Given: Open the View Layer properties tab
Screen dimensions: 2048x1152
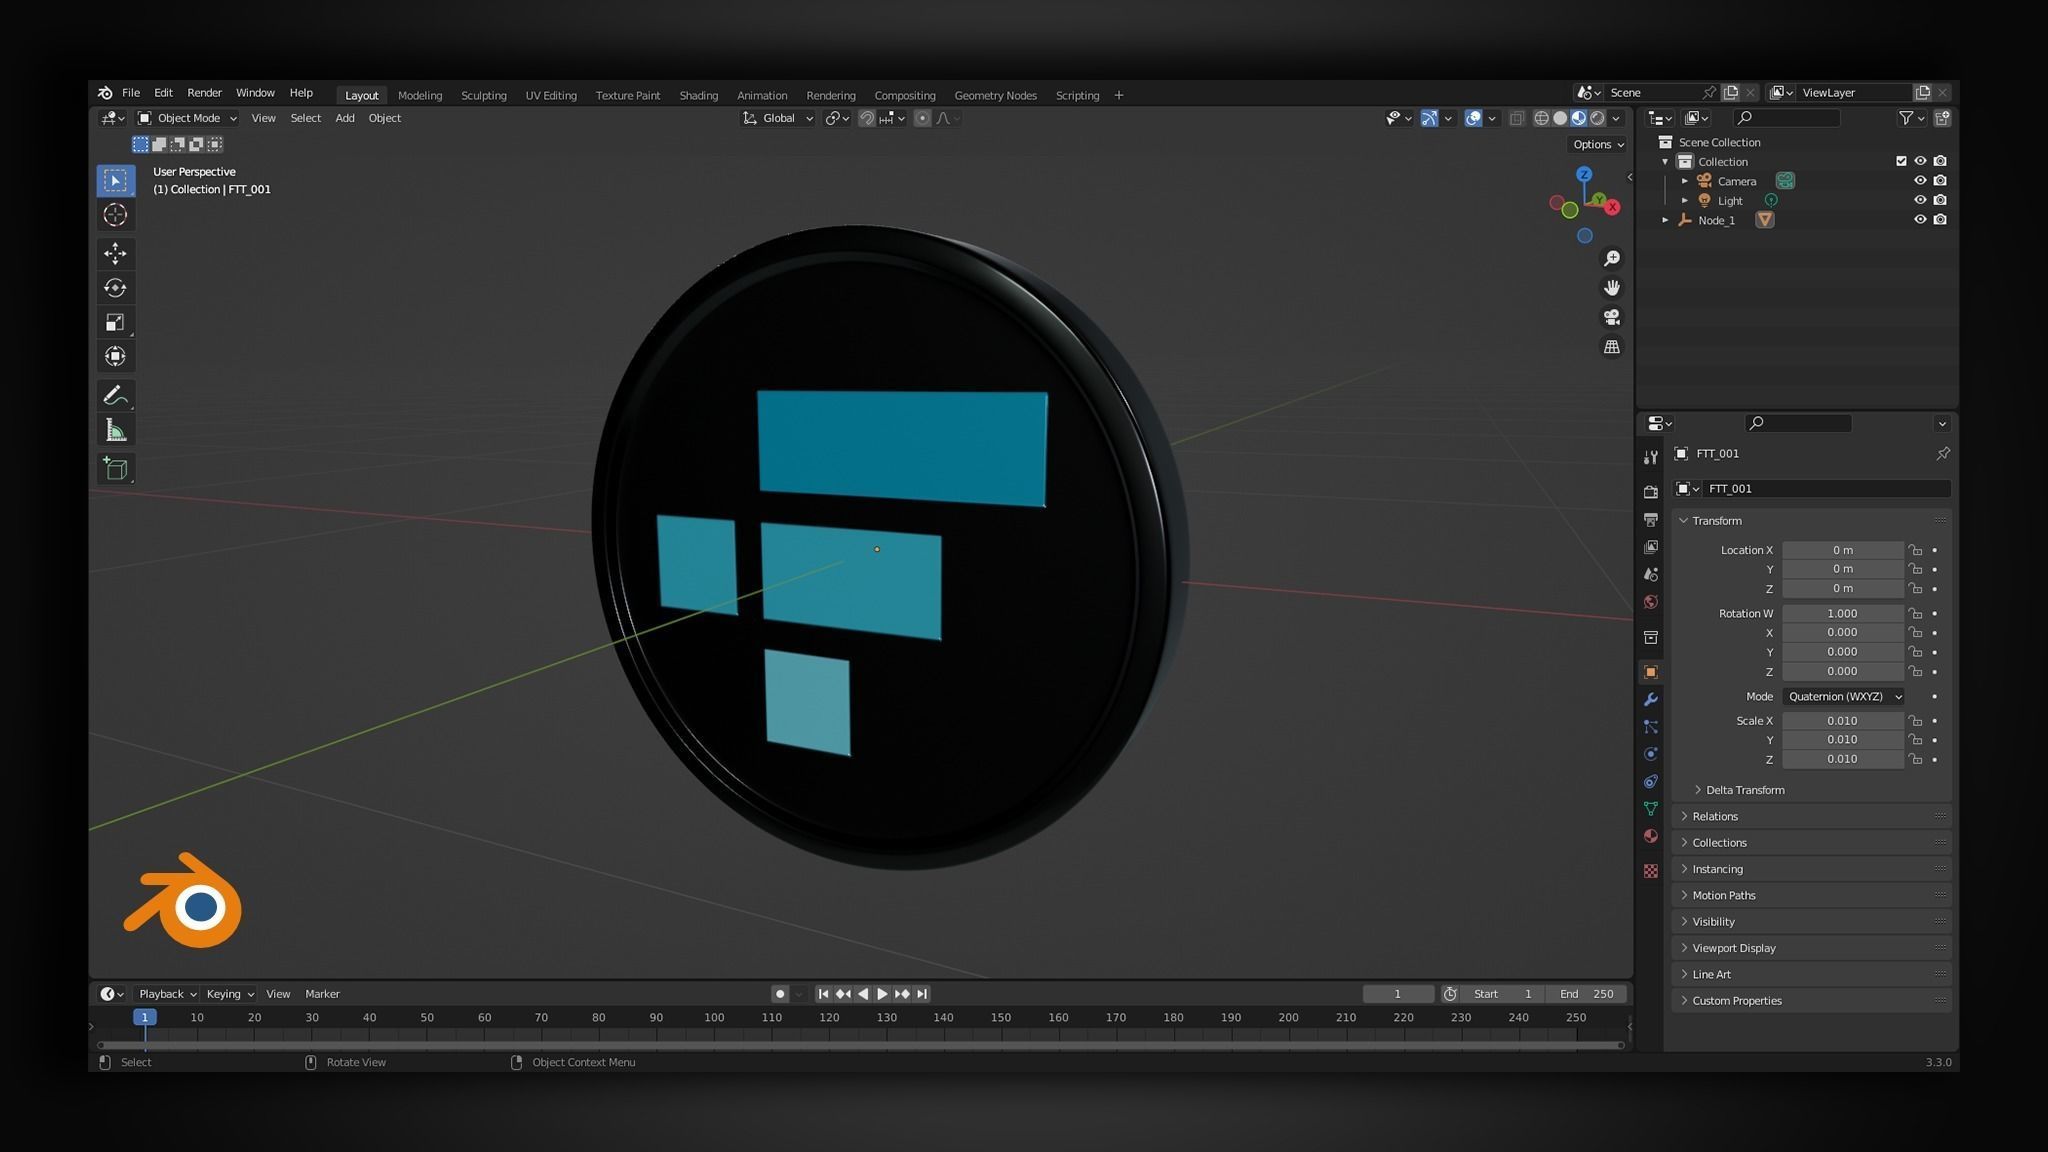Looking at the screenshot, I should coord(1650,547).
